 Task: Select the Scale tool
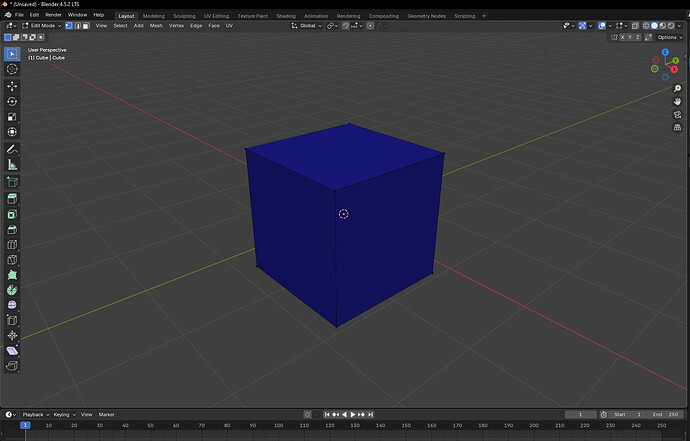point(12,117)
